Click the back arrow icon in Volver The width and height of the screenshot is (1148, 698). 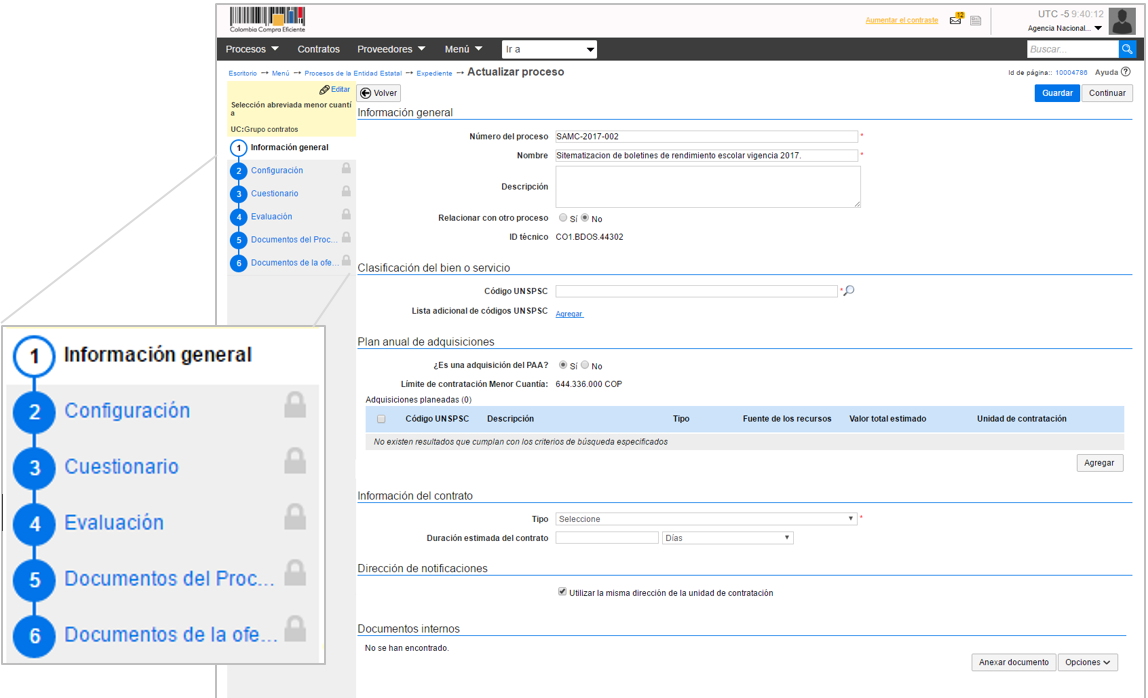pyautogui.click(x=366, y=93)
